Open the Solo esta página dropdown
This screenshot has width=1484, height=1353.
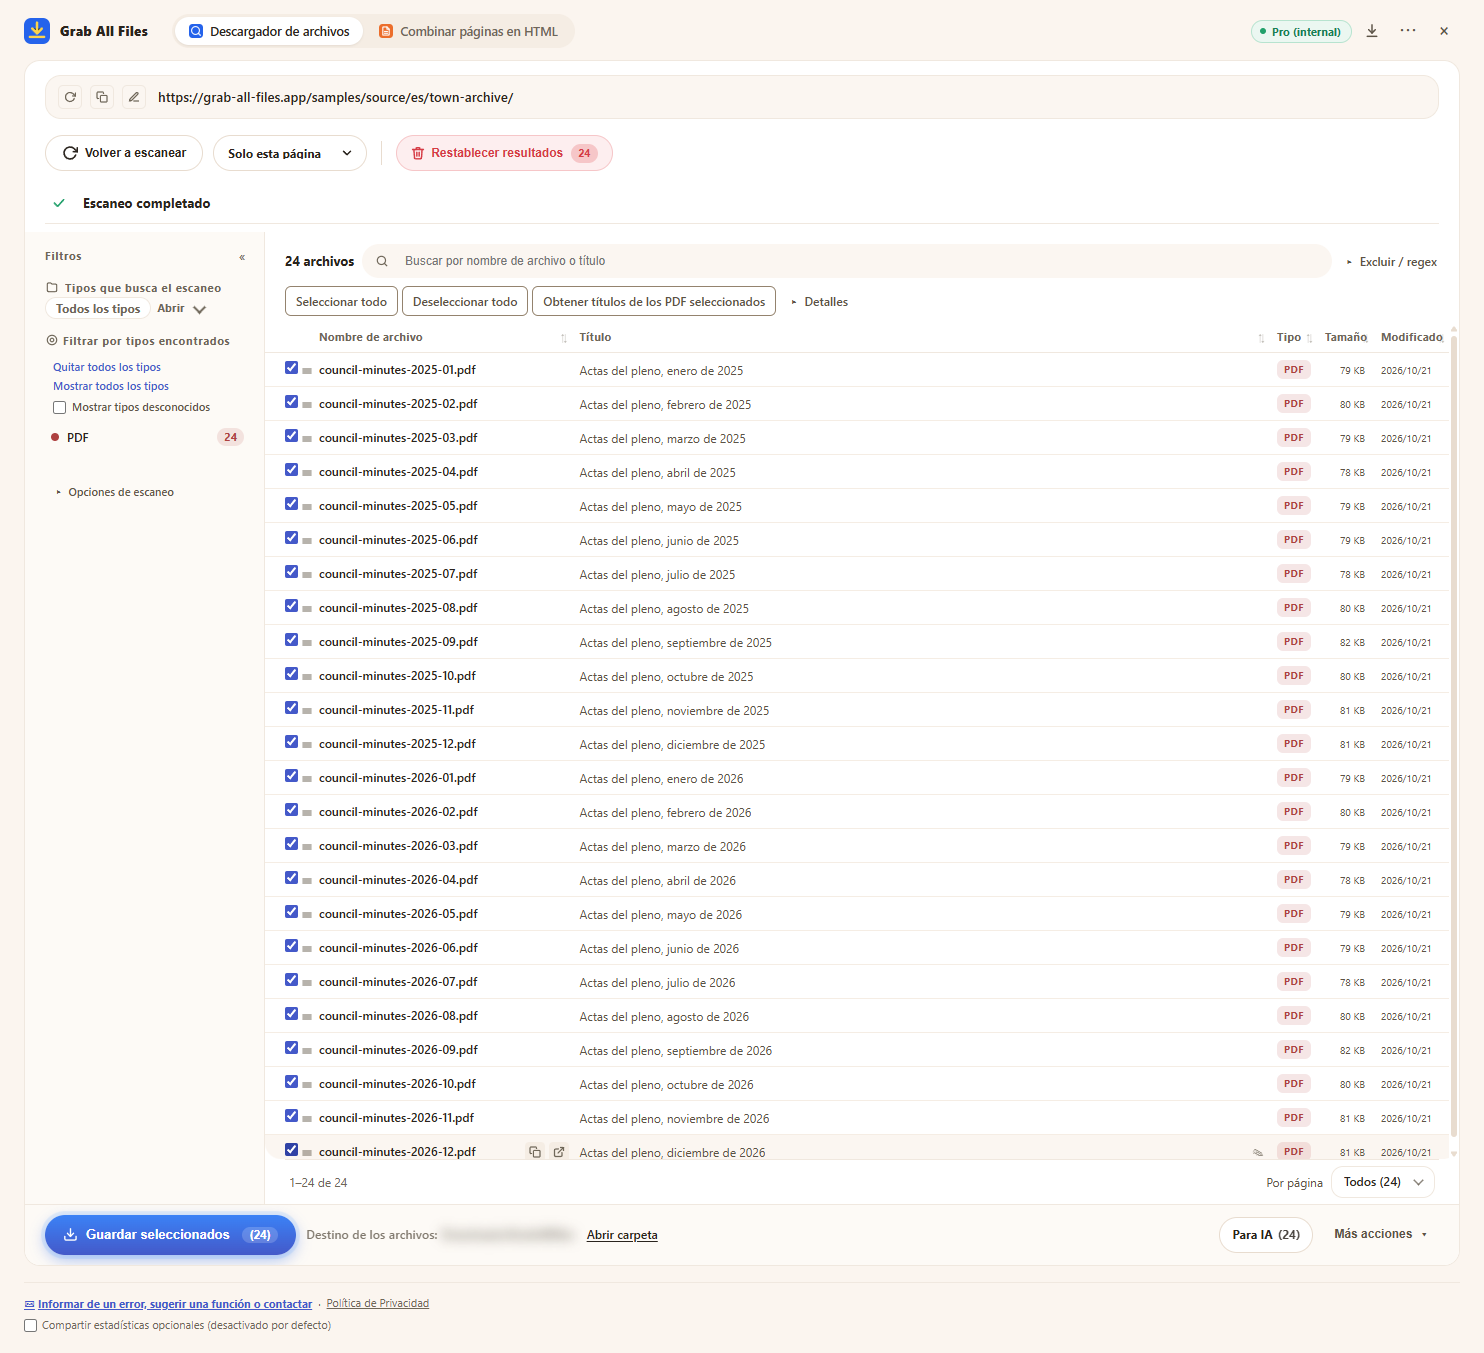tap(290, 153)
